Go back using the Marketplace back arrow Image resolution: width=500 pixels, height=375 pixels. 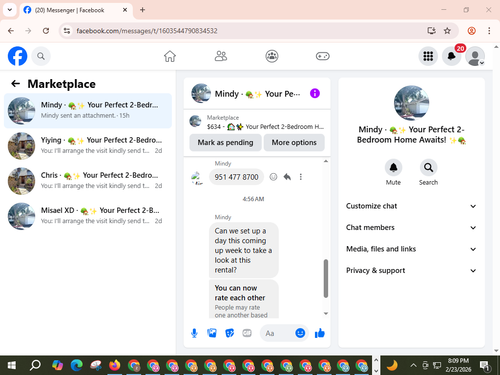click(x=15, y=84)
